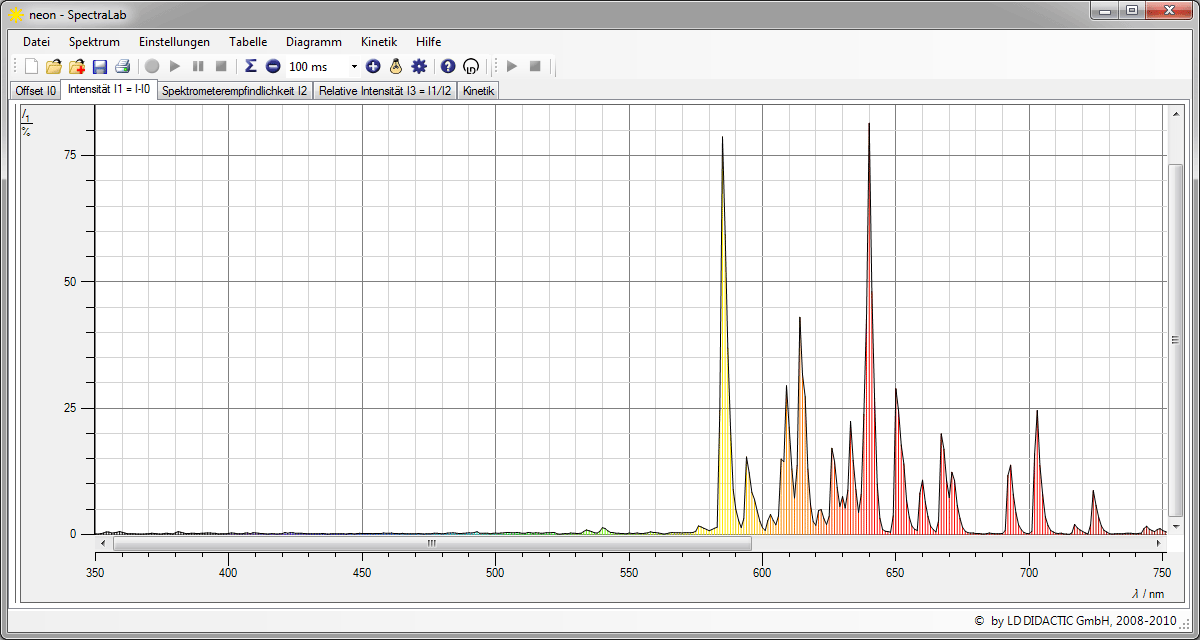
Task: Print the diagram using the printer icon
Action: pyautogui.click(x=122, y=67)
